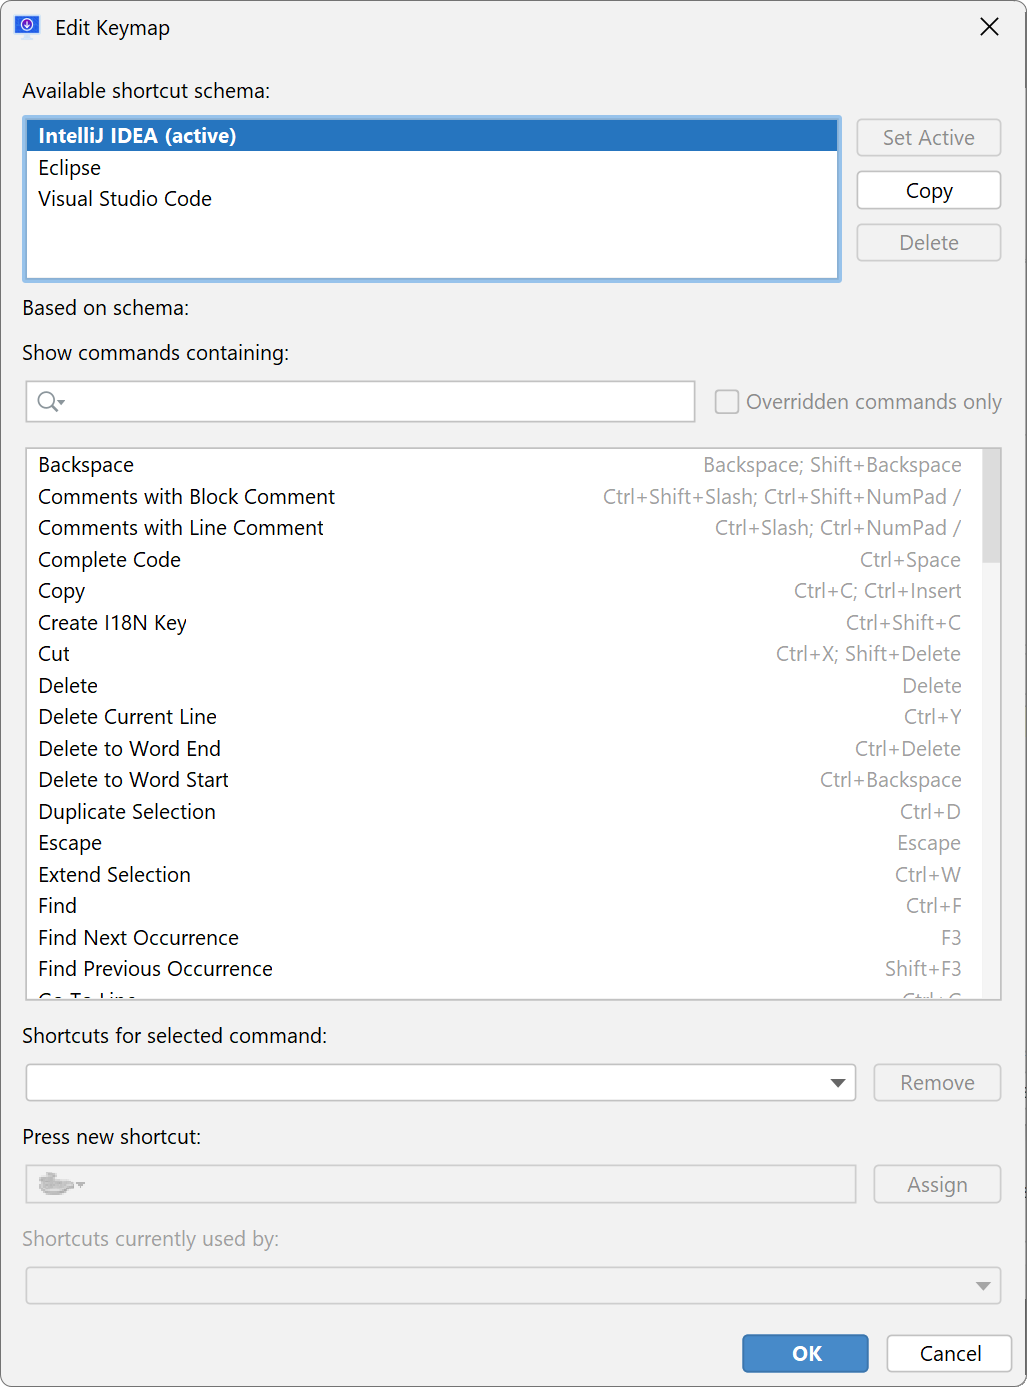Select Create I18N Key command
1027x1387 pixels.
504,623
